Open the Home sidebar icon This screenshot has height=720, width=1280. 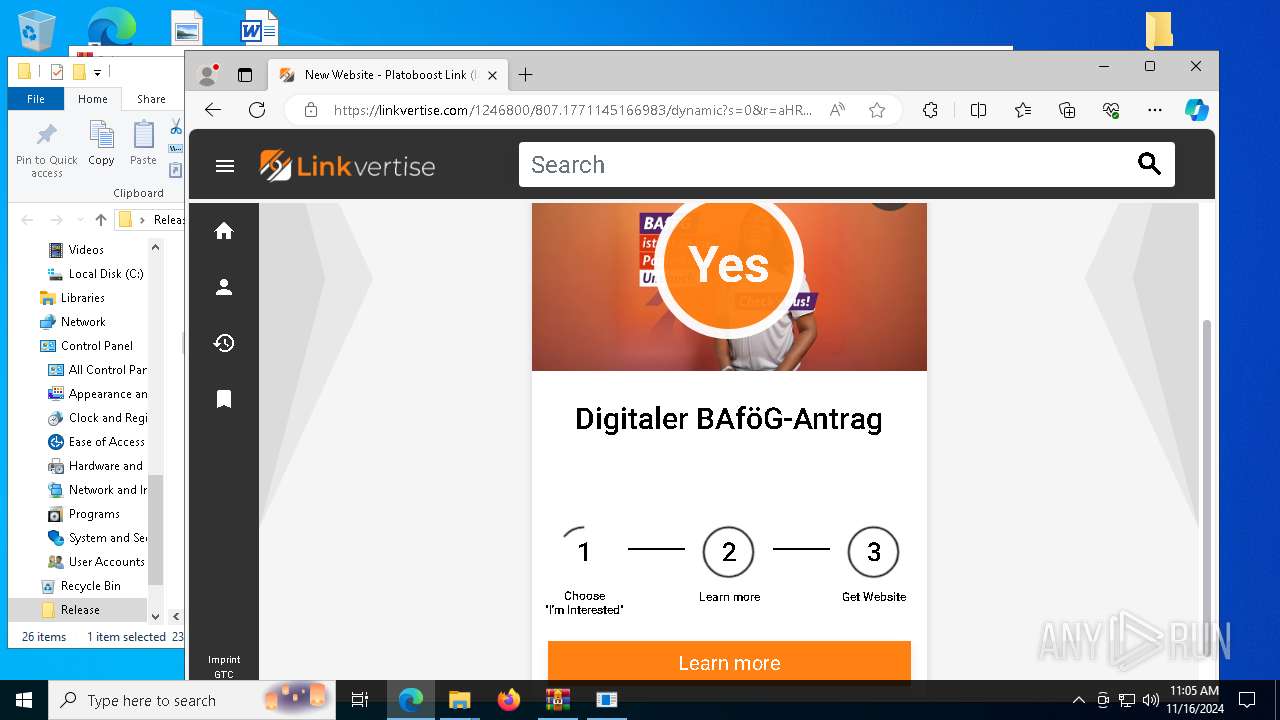(x=224, y=231)
